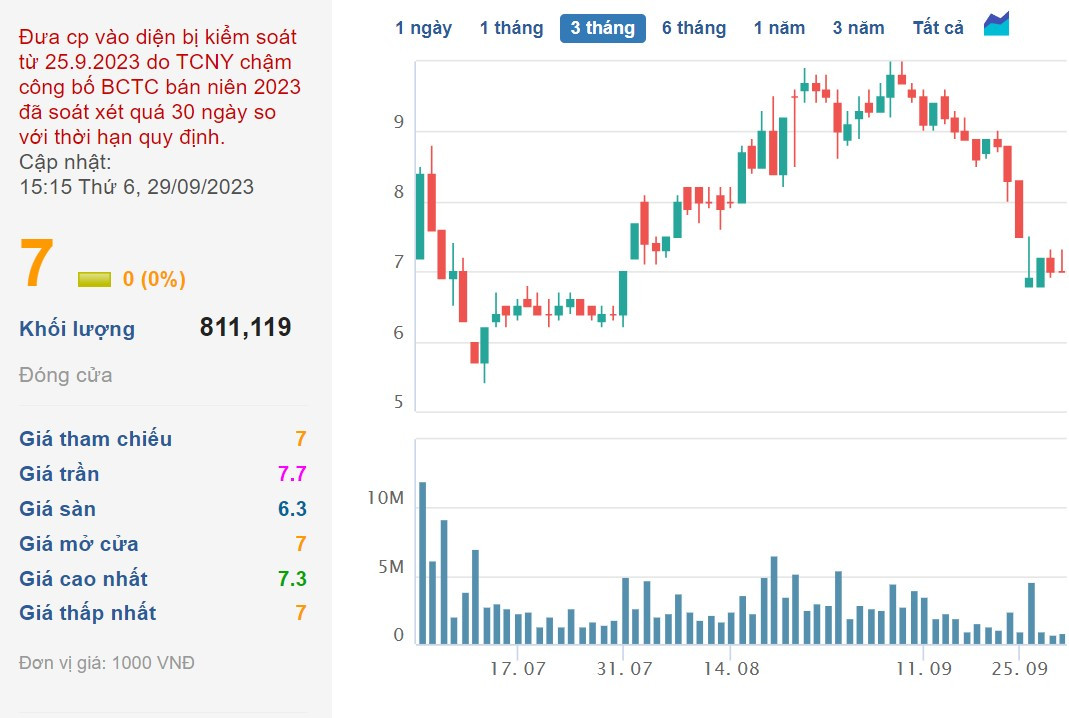Image resolution: width=1069 pixels, height=718 pixels.
Task: Click the area chart type icon
Action: pos(996,24)
